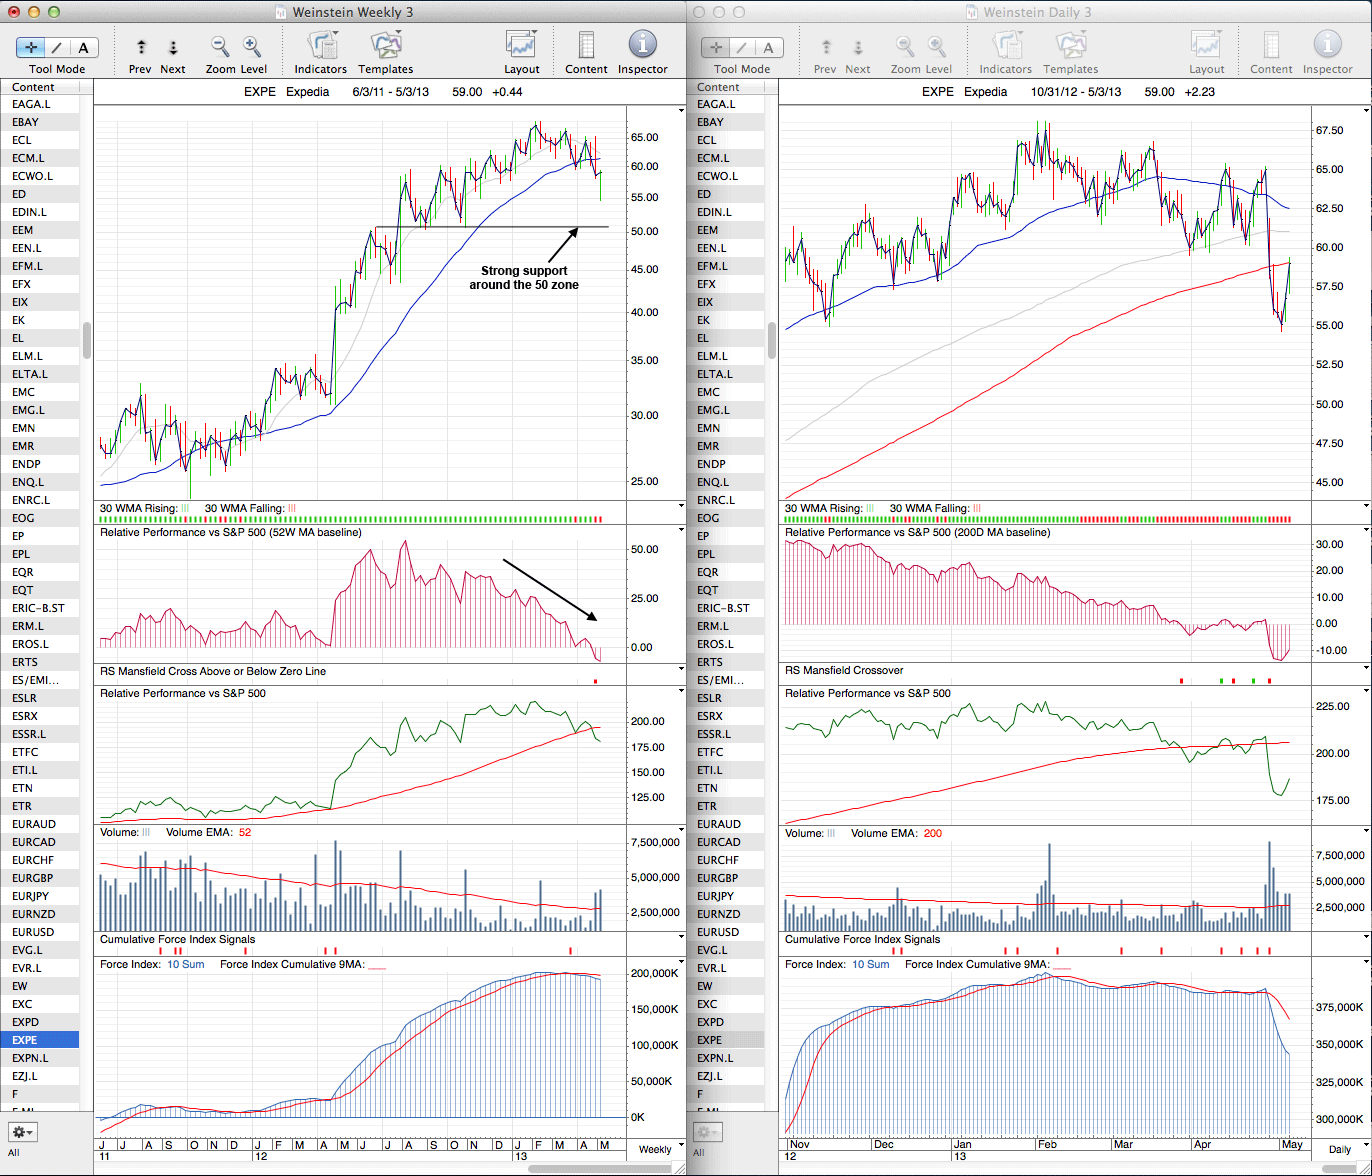
Task: Click Content header in Daily symbol list
Action: [725, 87]
